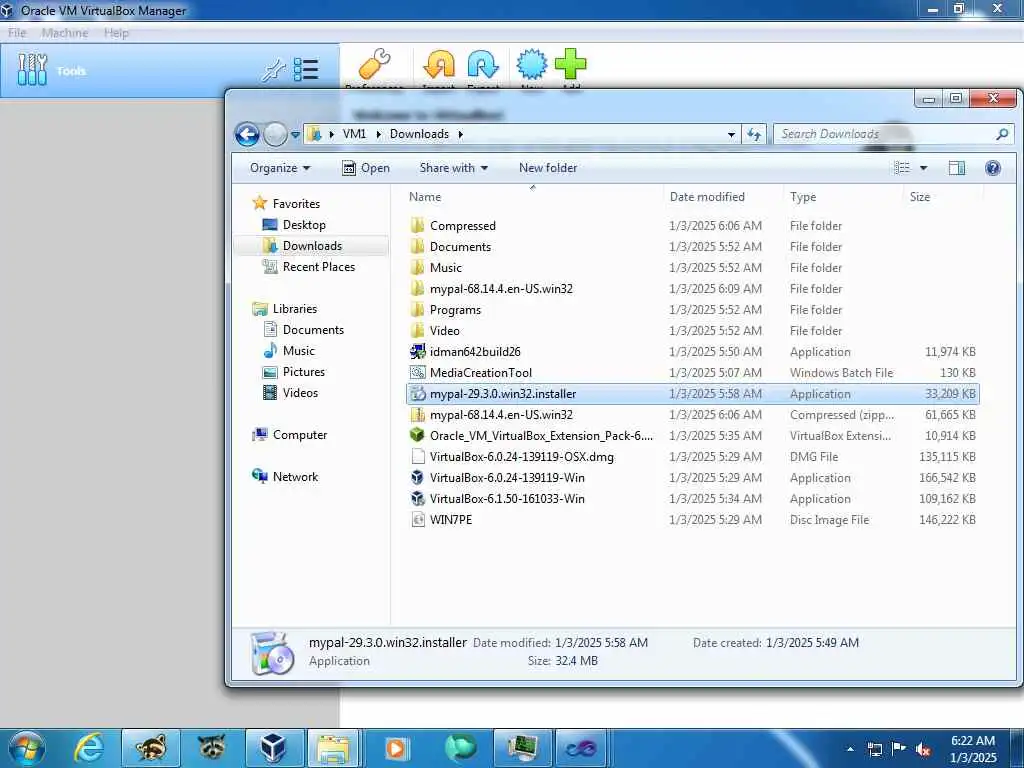Toggle the preview pane button
The height and width of the screenshot is (768, 1024).
pos(957,168)
